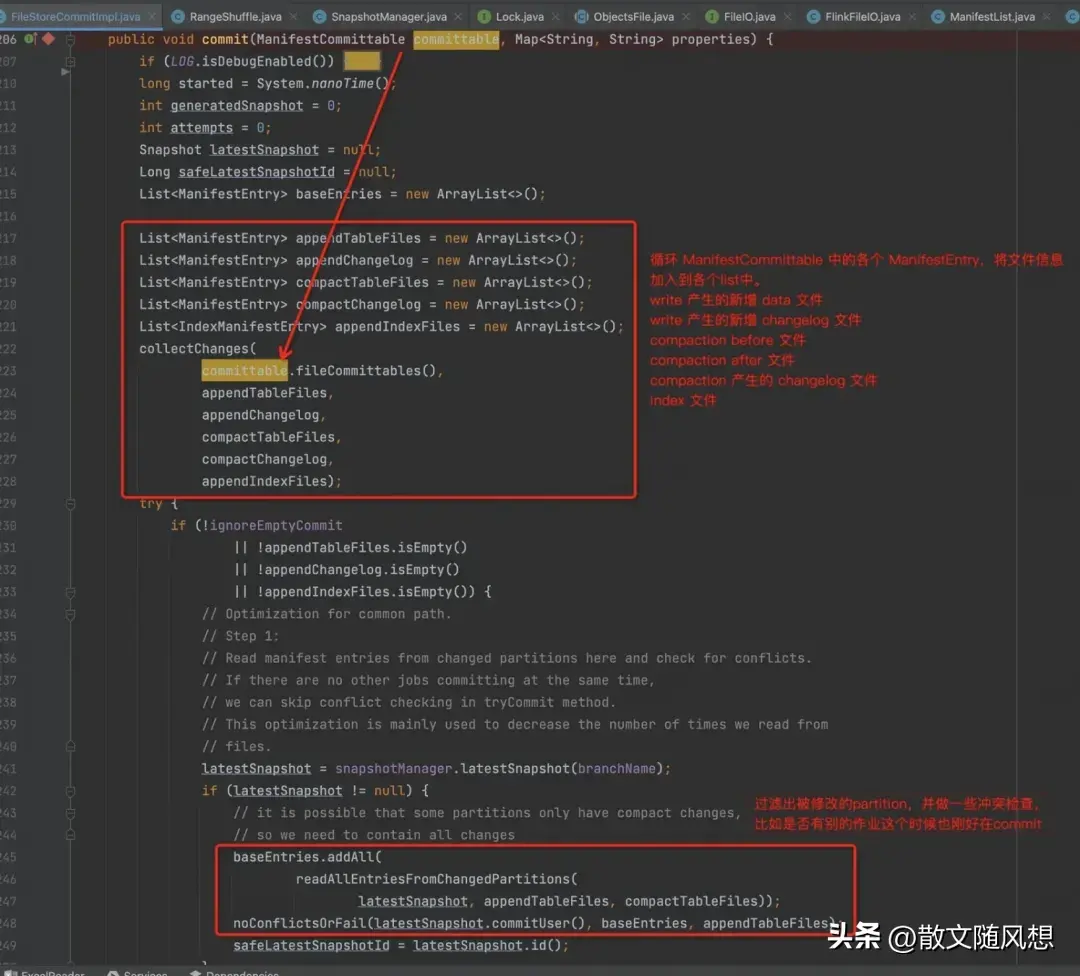Click 'snapshotManager' in the latestSnapshot assignment
The image size is (1080, 976).
coord(393,768)
